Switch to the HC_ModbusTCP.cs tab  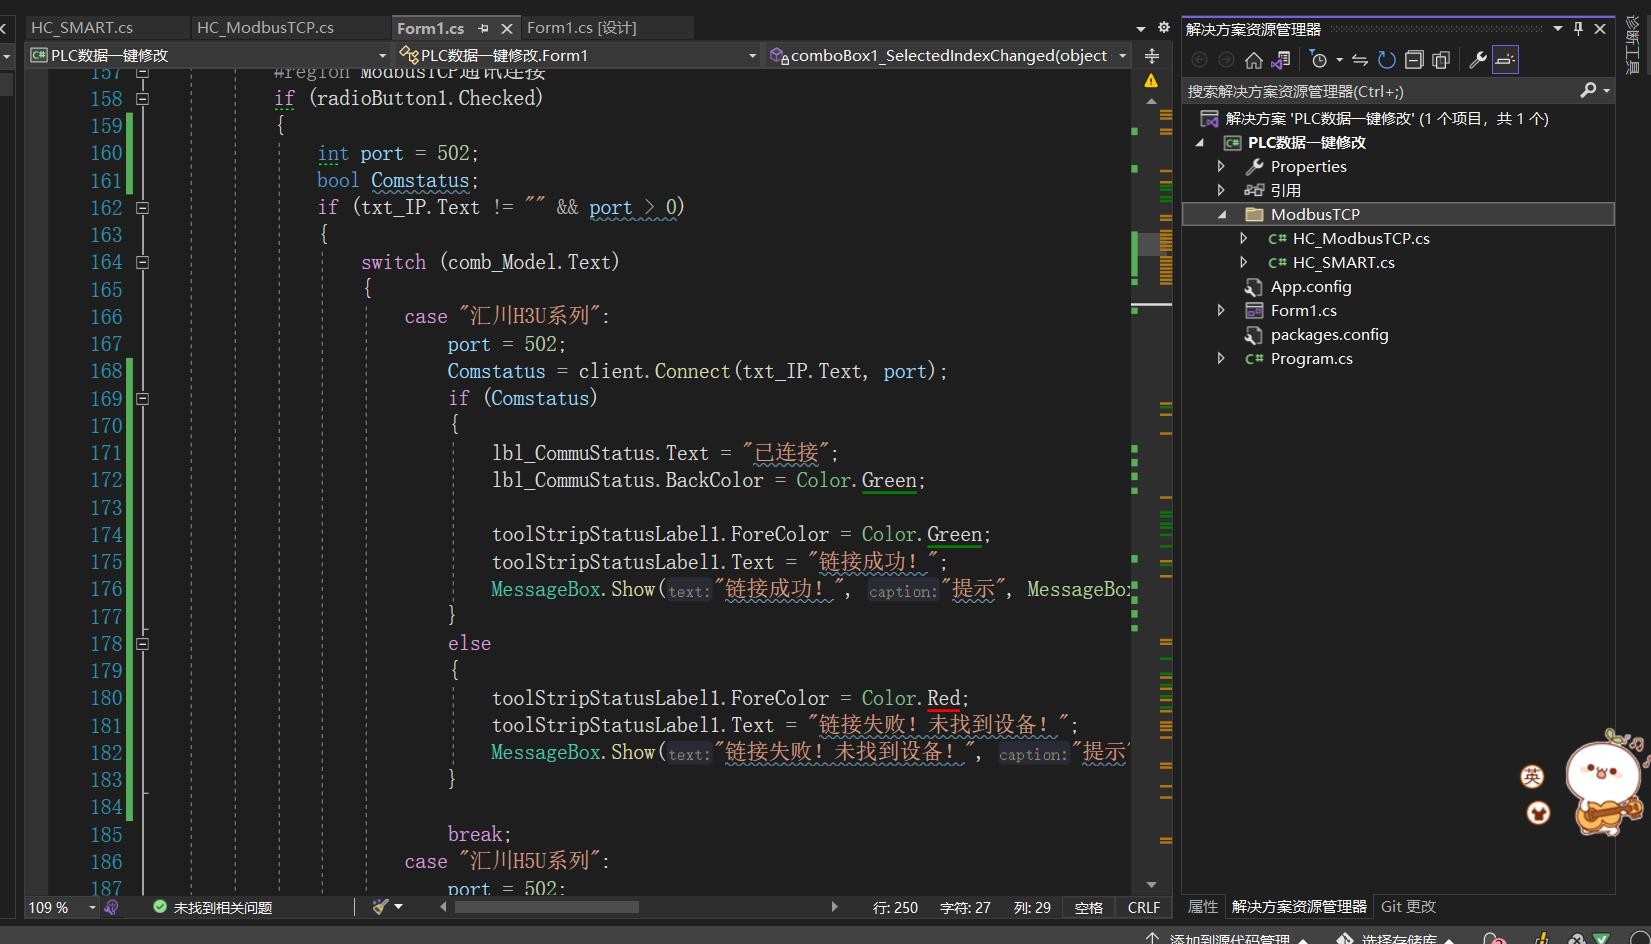(265, 28)
